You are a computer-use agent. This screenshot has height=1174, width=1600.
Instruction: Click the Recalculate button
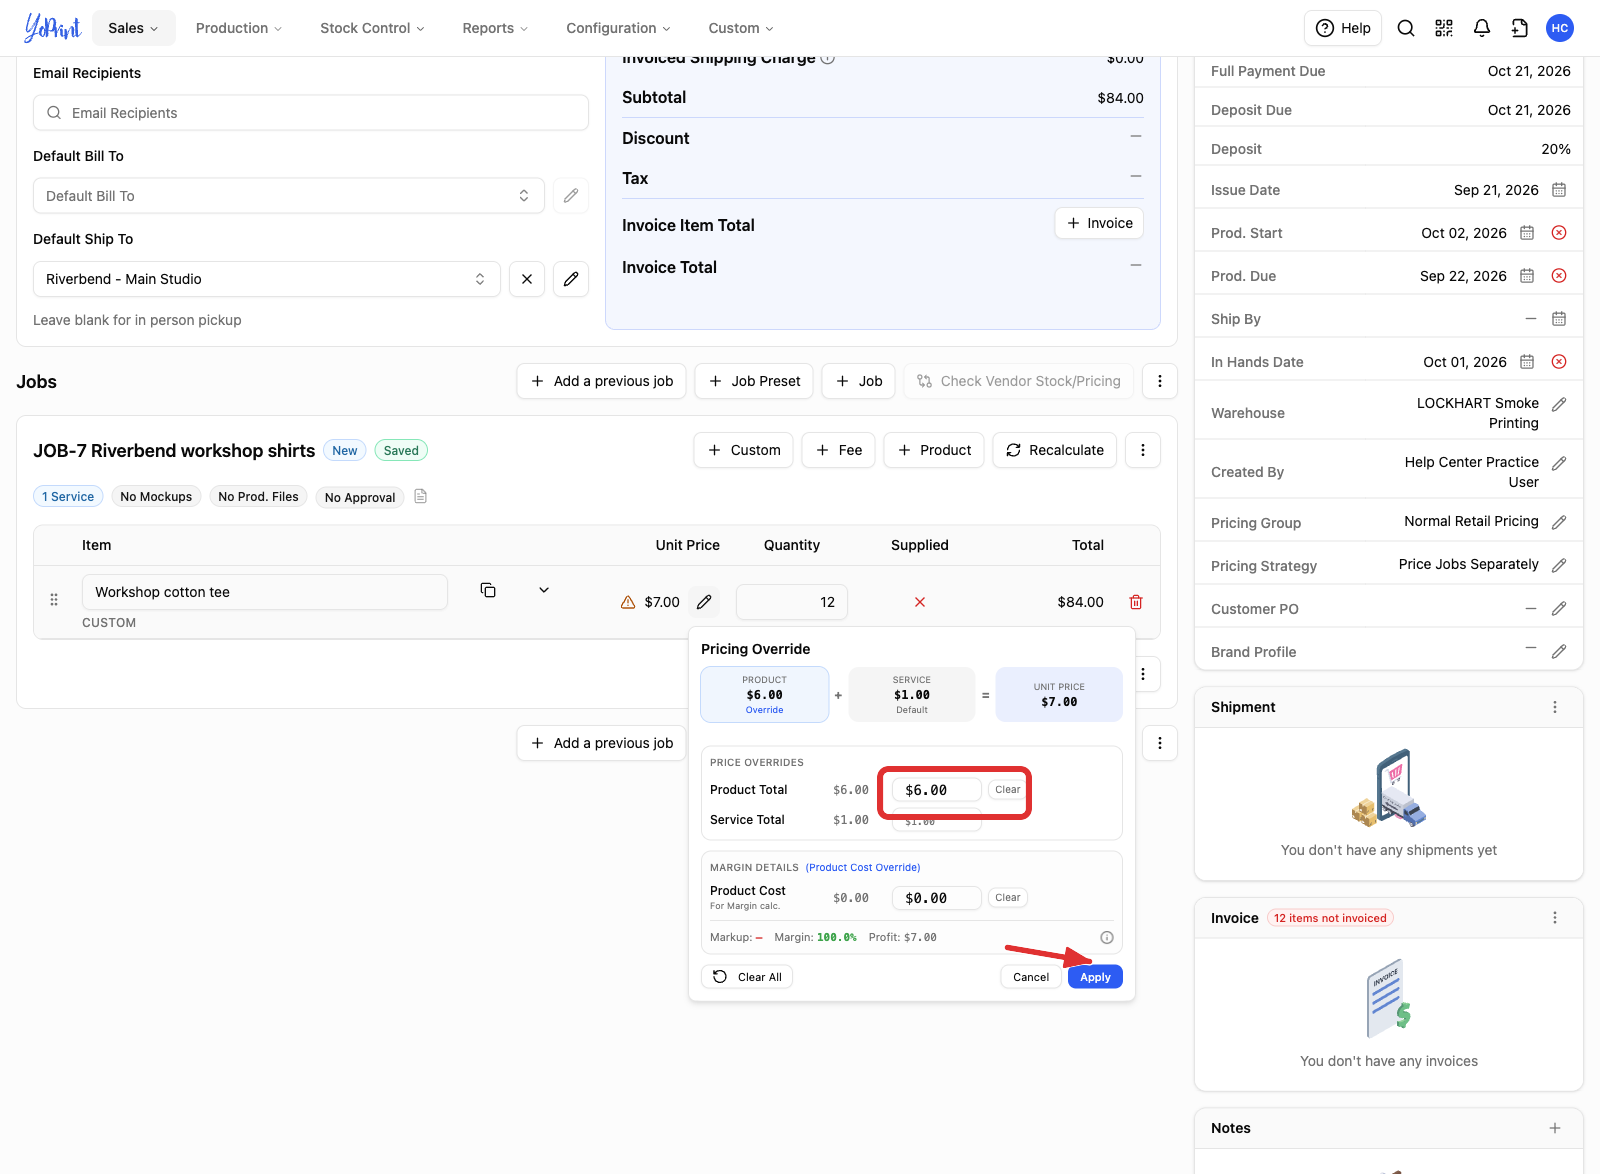1055,450
